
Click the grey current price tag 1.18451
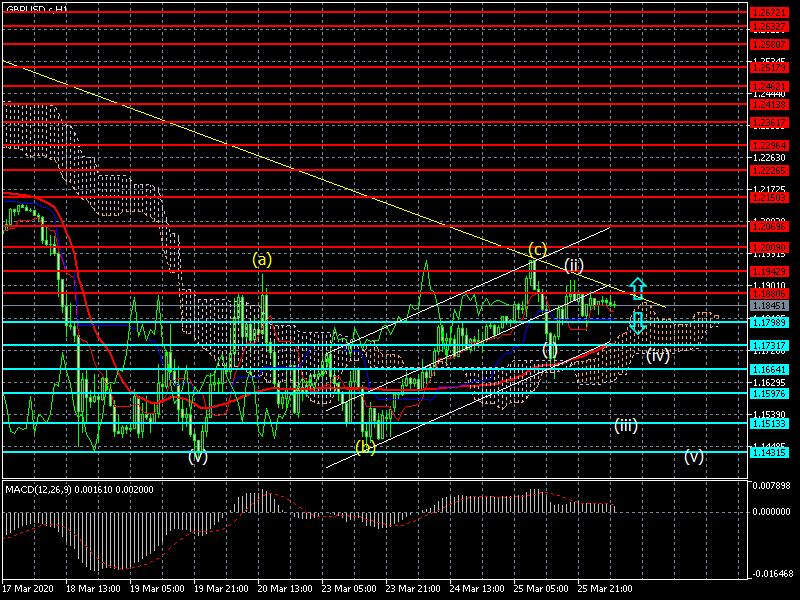[x=769, y=306]
